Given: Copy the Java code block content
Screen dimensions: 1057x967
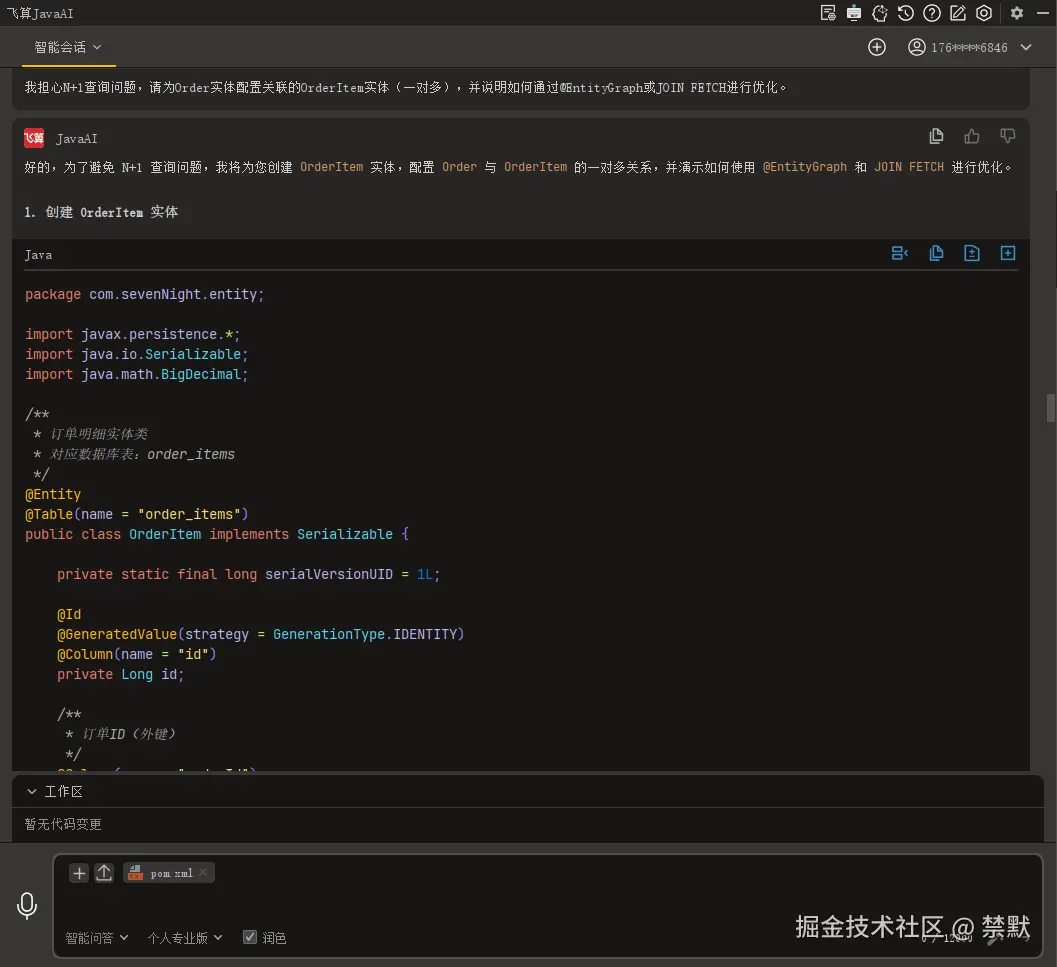Looking at the screenshot, I should tap(936, 254).
